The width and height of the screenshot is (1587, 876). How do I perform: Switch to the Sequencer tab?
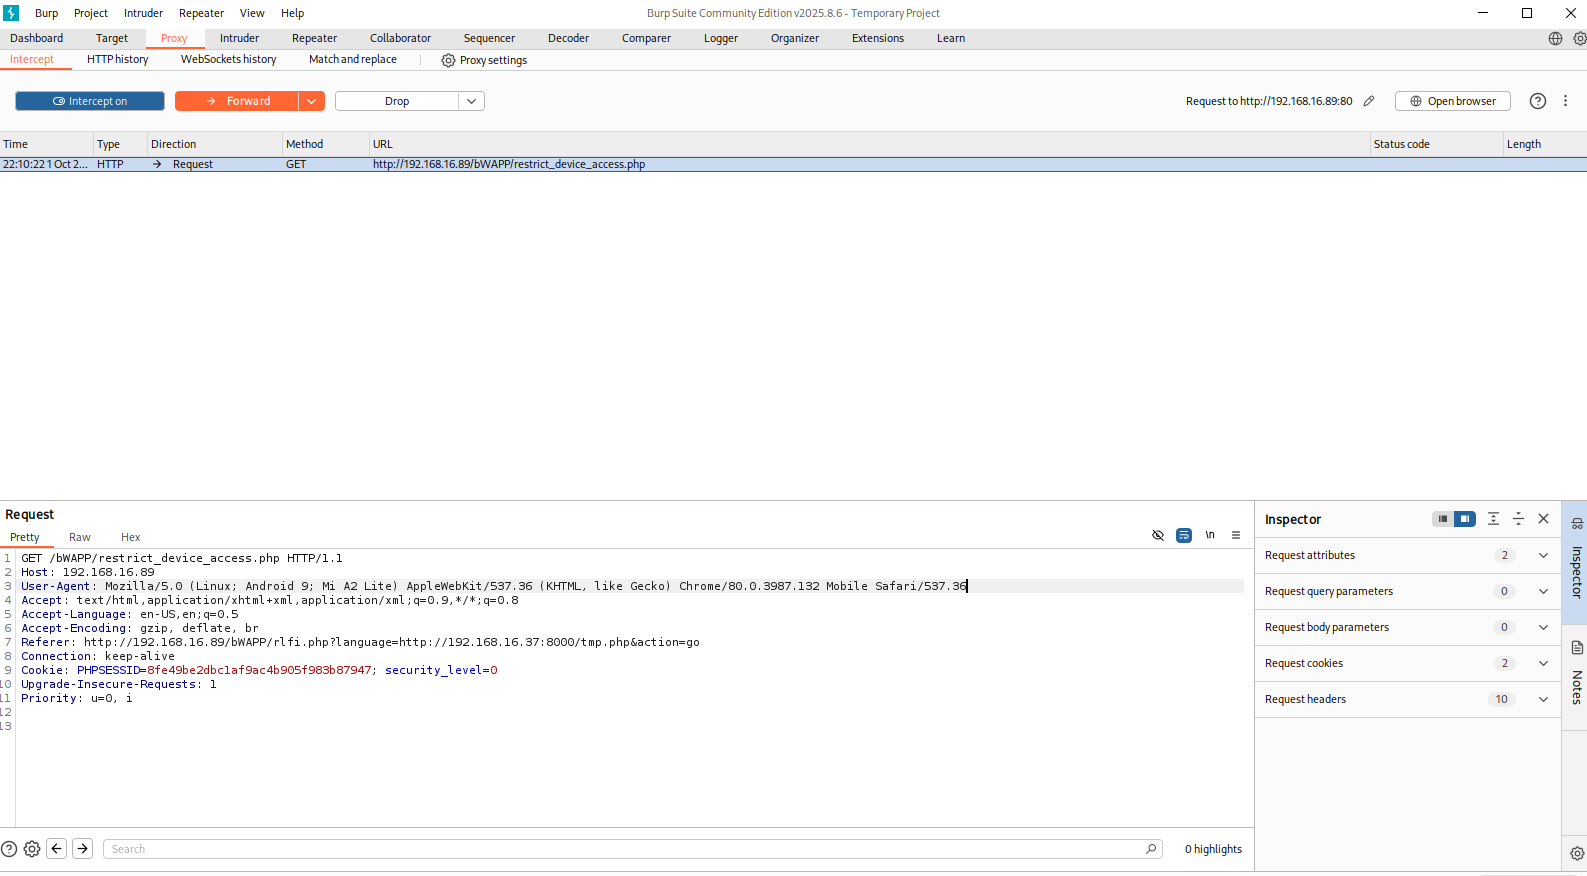tap(489, 38)
